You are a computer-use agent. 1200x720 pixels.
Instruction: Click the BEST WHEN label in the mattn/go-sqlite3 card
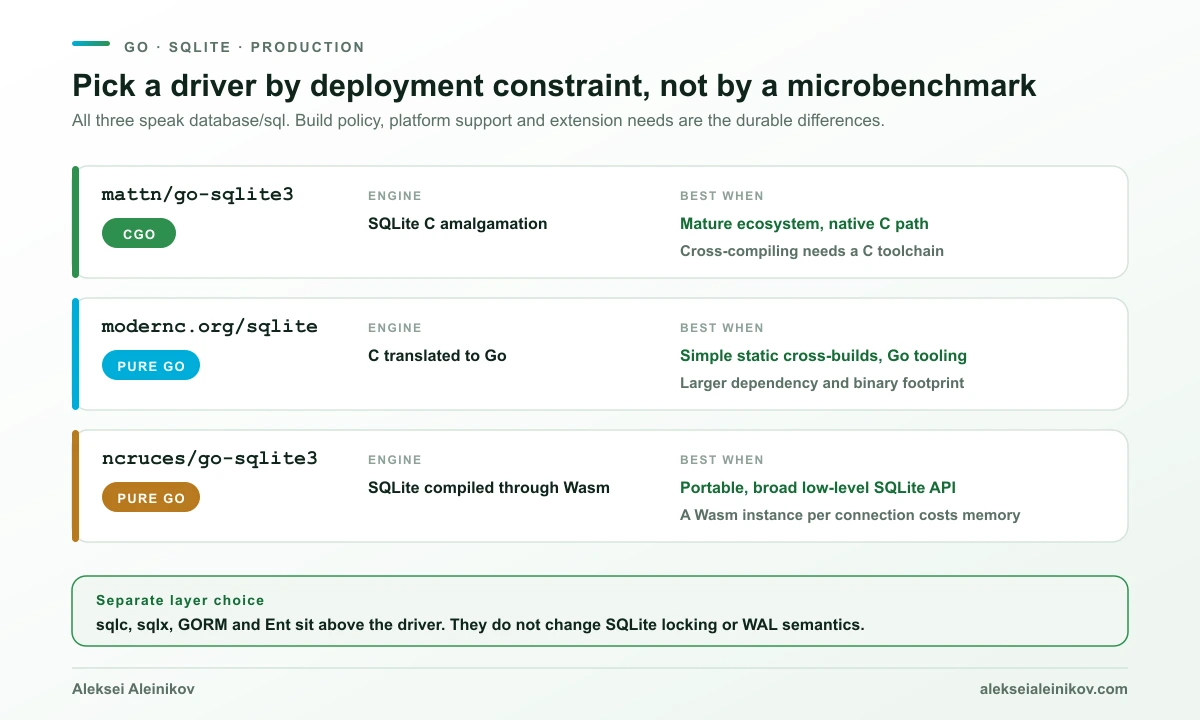pyautogui.click(x=722, y=196)
